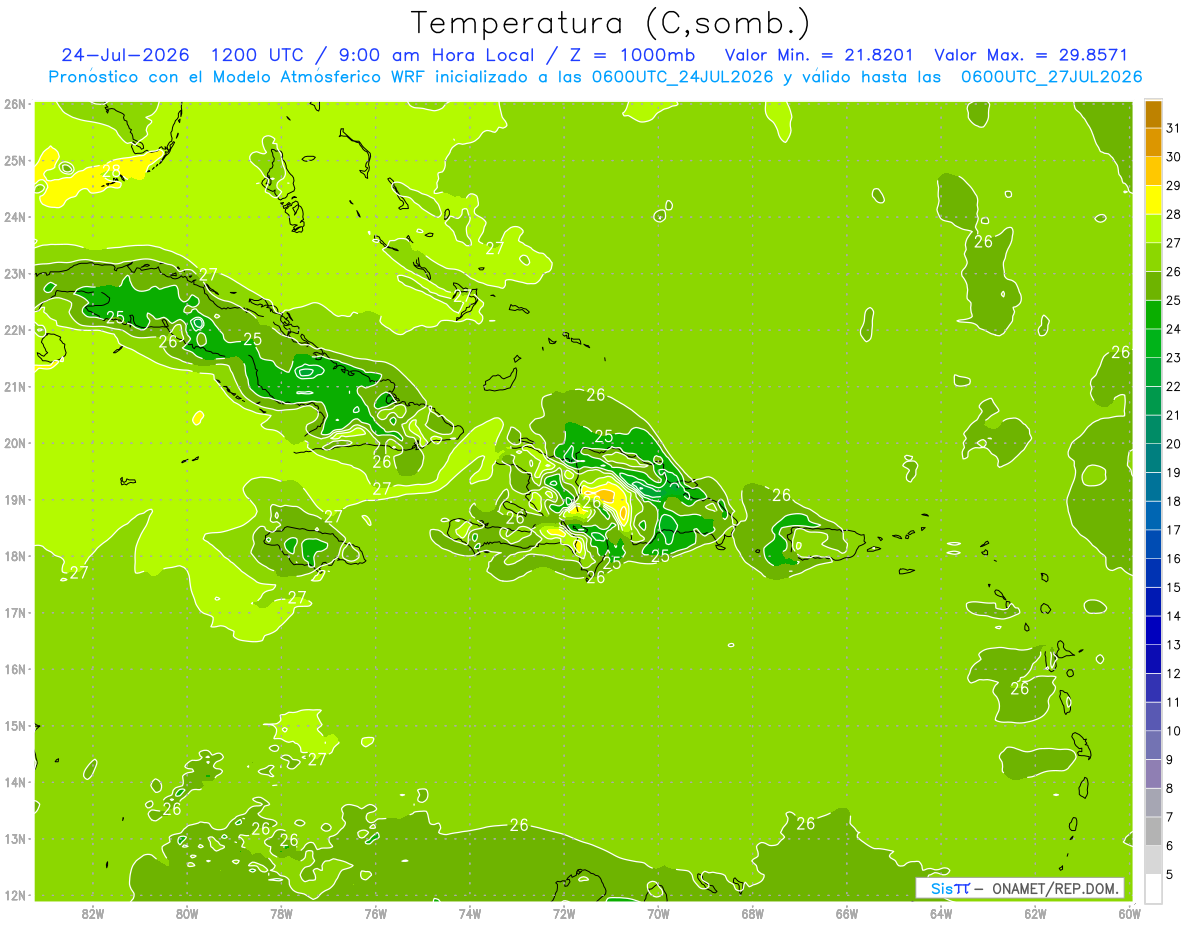Click the 68W longitude axis label
This screenshot has width=1200, height=927.
coord(753,913)
